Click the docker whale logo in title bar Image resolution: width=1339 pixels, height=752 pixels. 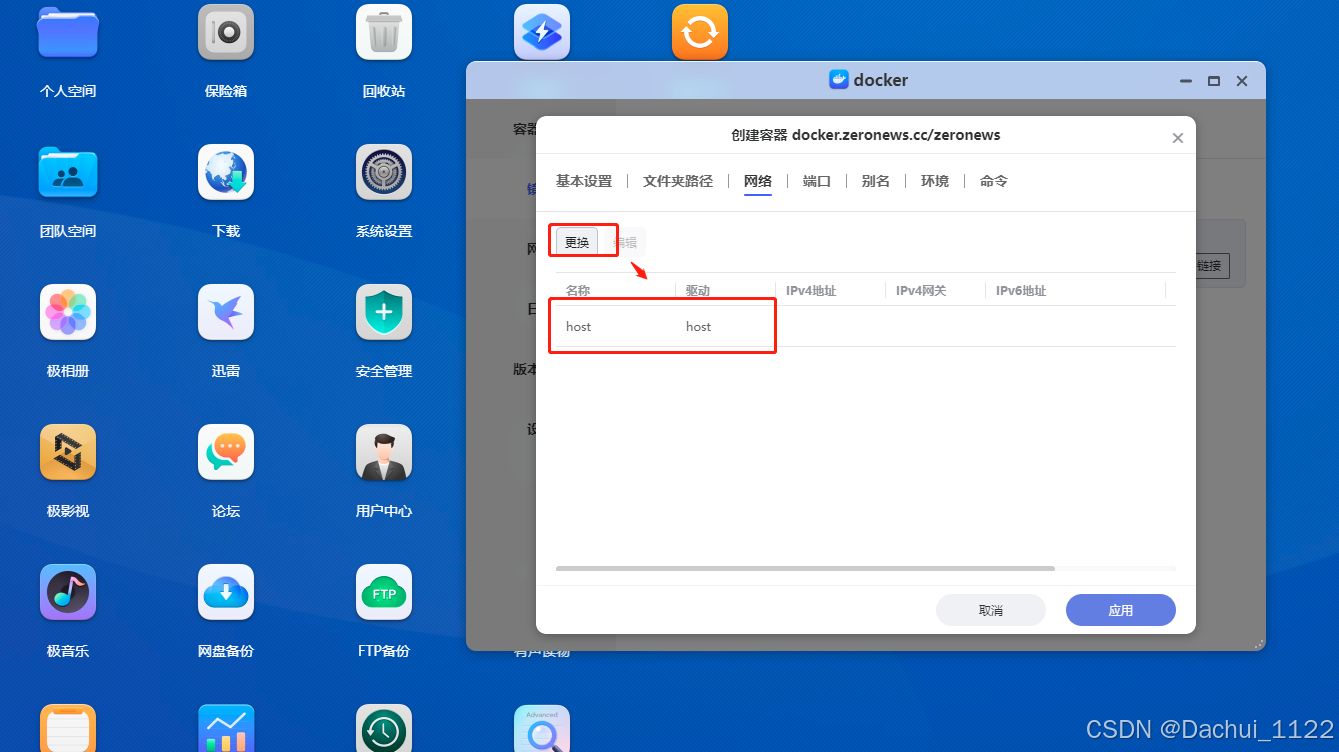(x=839, y=80)
